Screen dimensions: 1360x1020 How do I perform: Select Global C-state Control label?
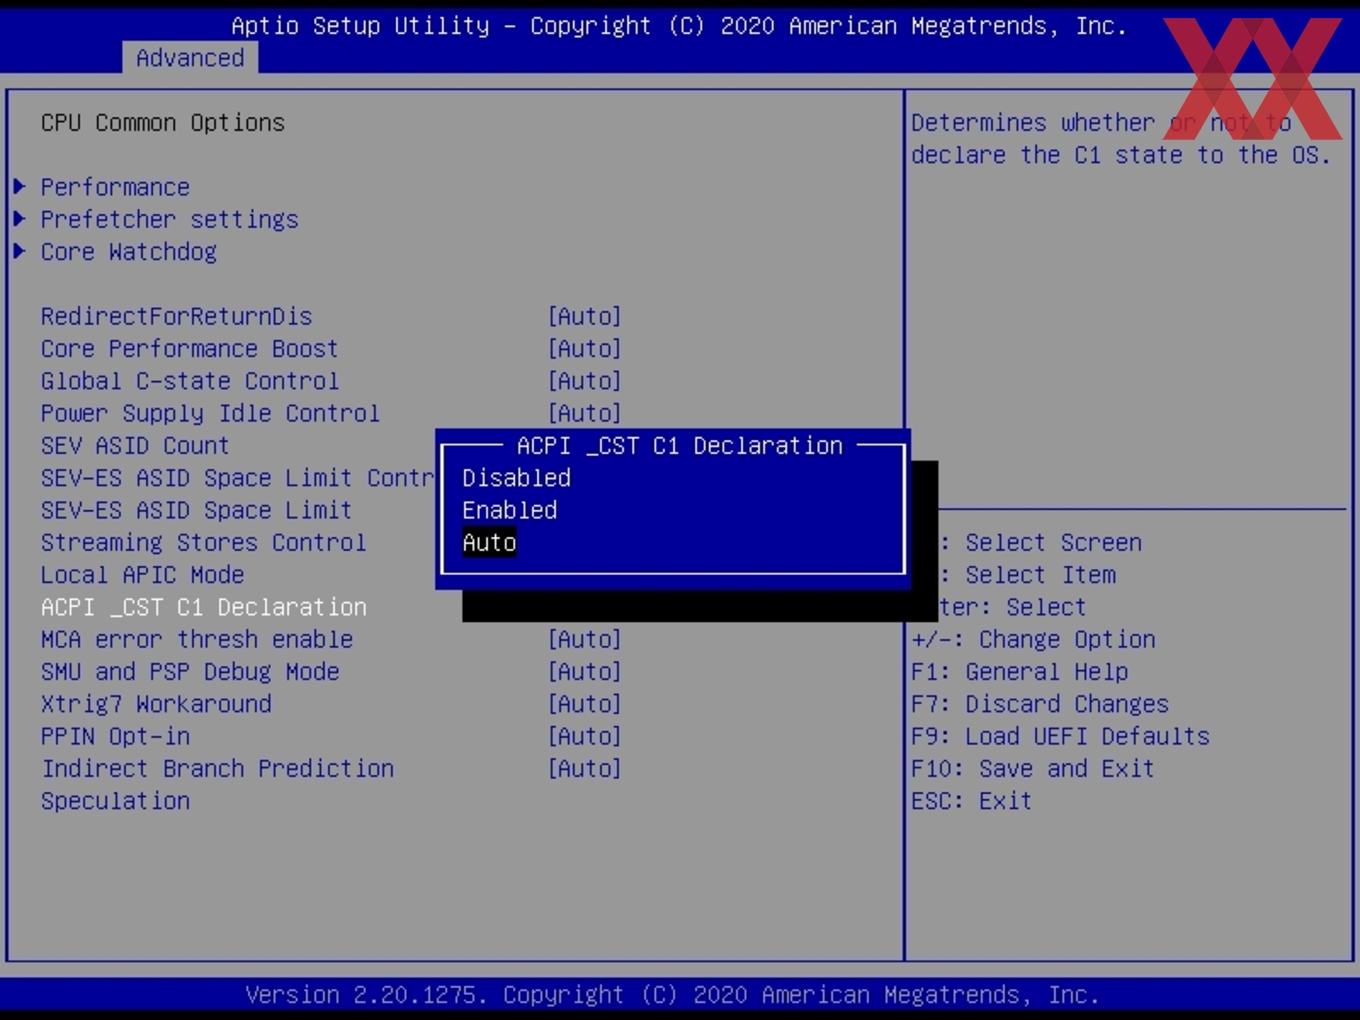(x=189, y=381)
